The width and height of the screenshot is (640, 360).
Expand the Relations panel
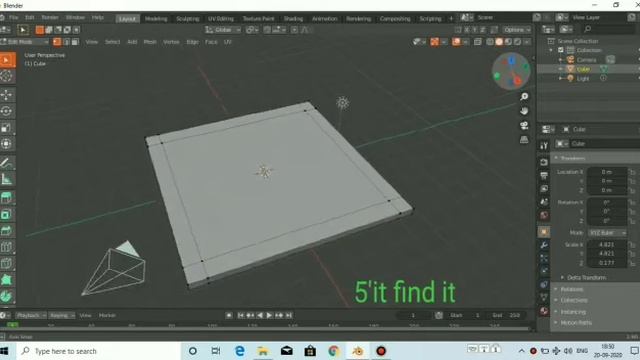[571, 289]
